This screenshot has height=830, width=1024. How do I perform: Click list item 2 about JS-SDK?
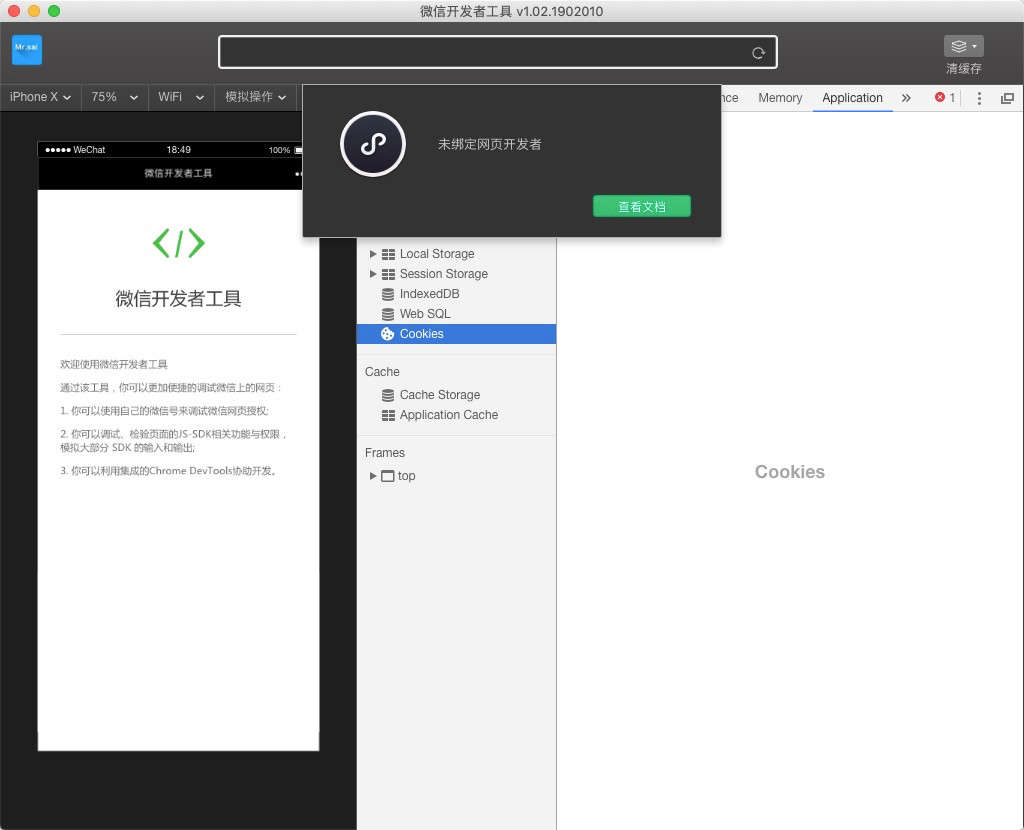click(174, 441)
